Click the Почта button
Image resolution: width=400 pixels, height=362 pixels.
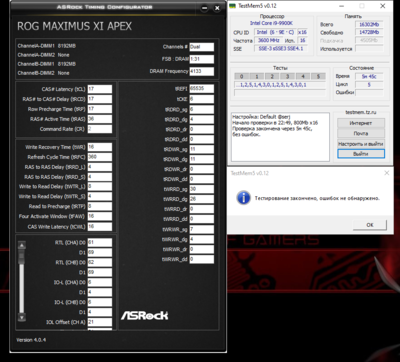361,133
